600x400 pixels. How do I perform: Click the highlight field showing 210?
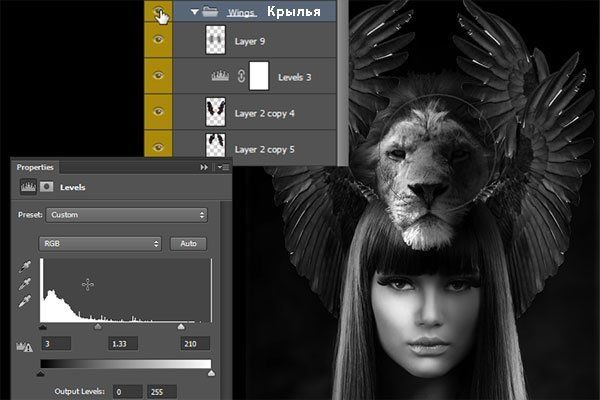(195, 344)
